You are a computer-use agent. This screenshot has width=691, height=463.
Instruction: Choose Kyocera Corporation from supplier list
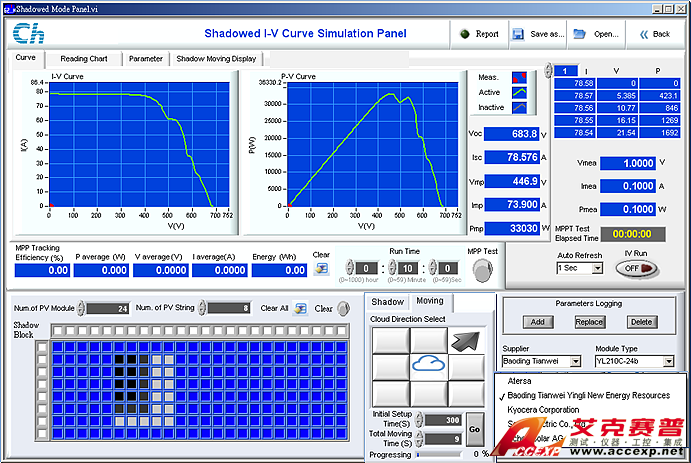tap(544, 409)
